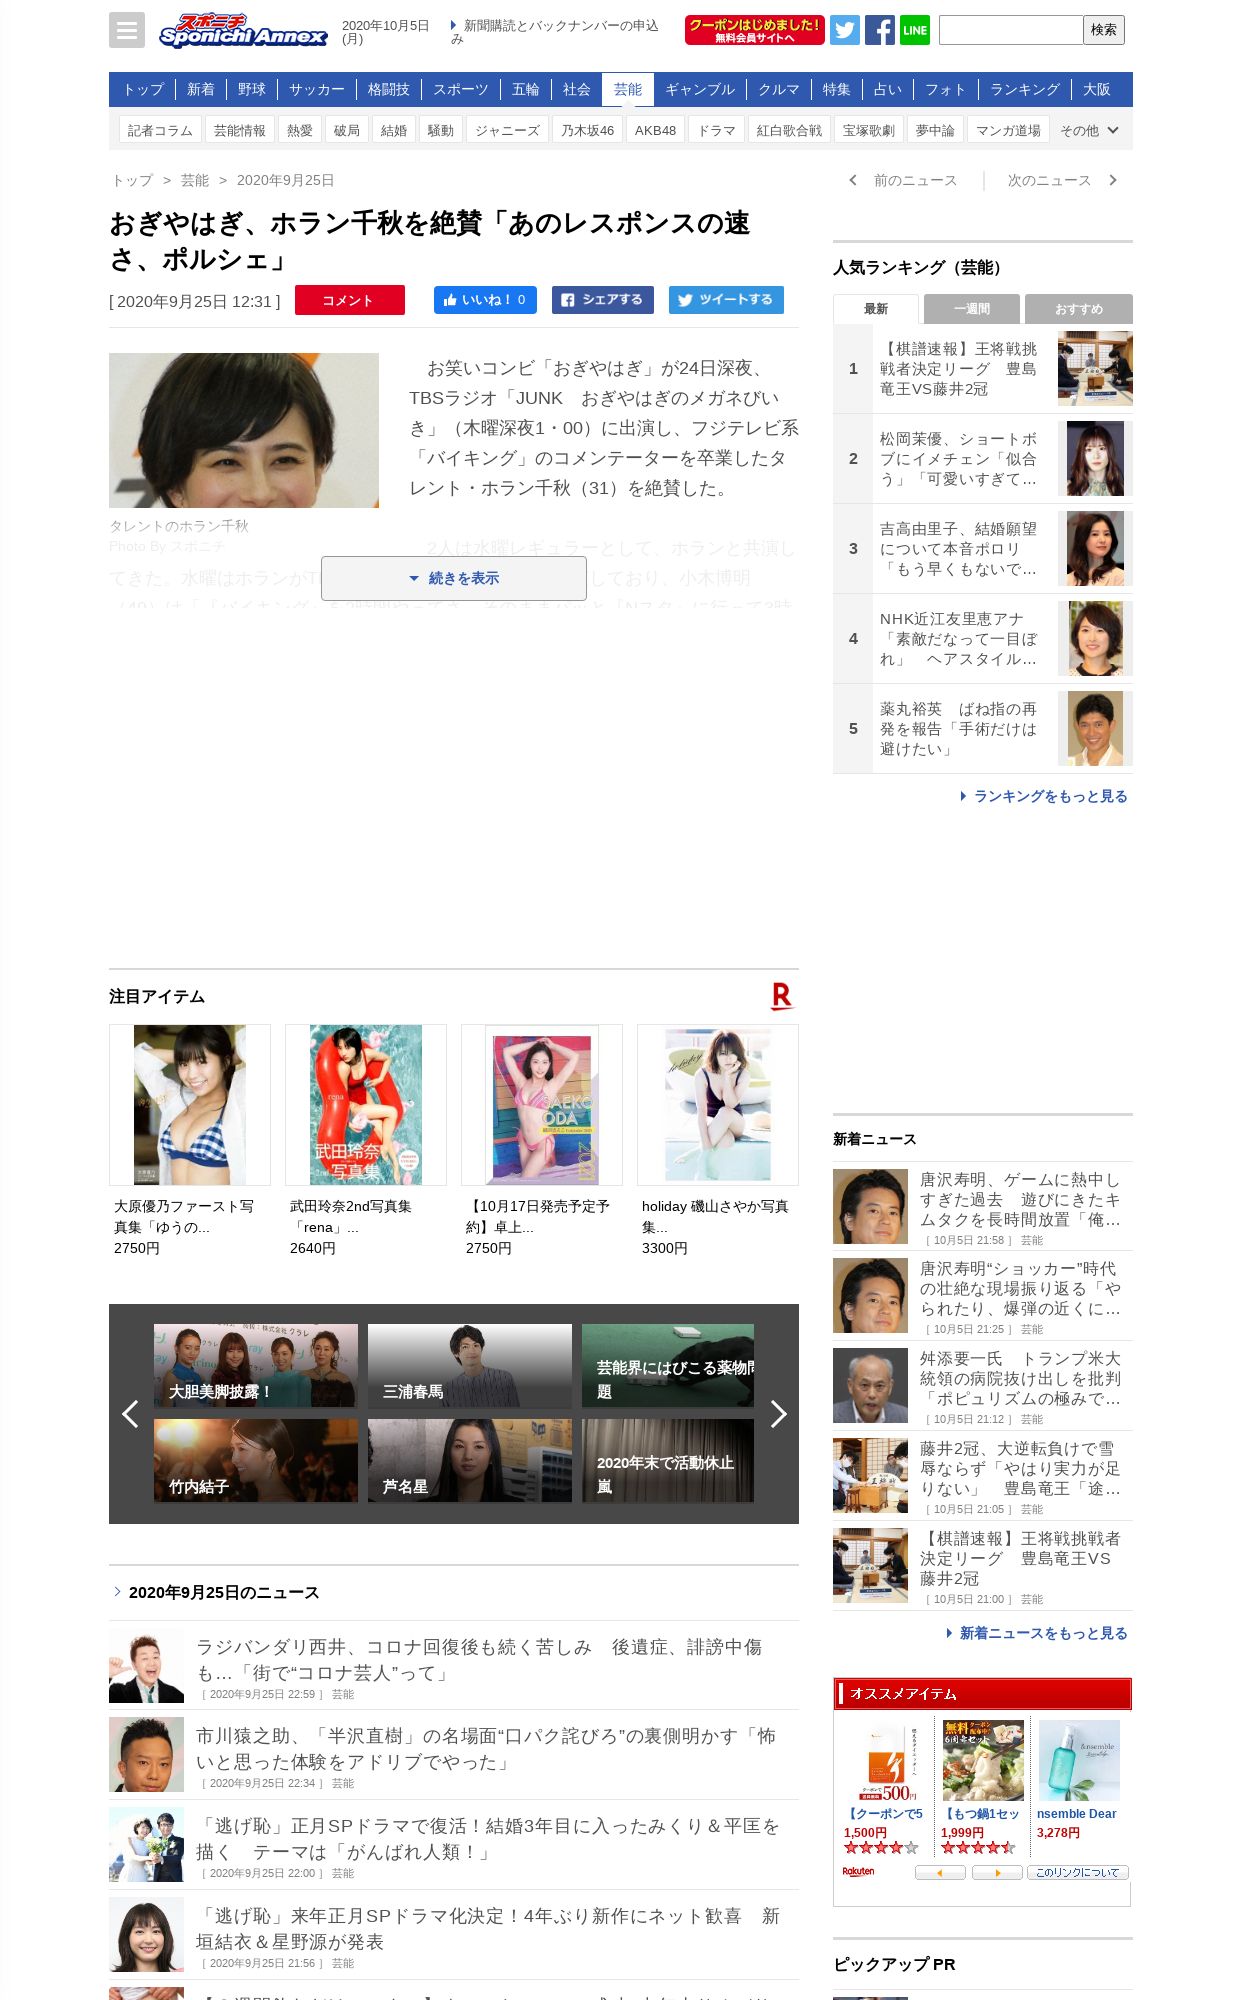Click the Rakuten R logo
Viewport: 1242px width, 2000px height.
pyautogui.click(x=782, y=996)
